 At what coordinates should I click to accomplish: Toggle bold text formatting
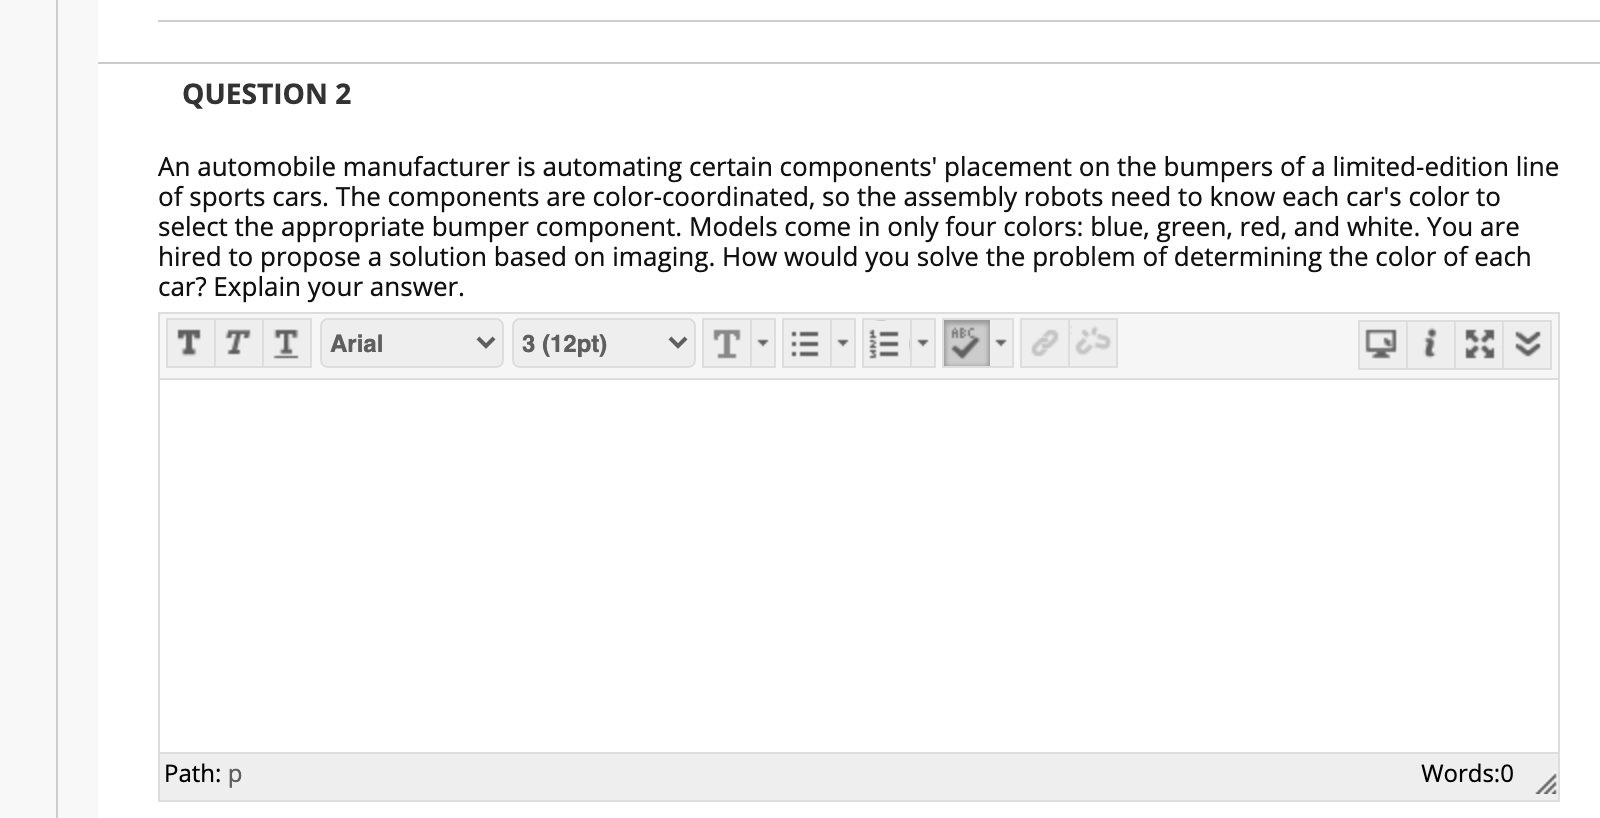[188, 344]
